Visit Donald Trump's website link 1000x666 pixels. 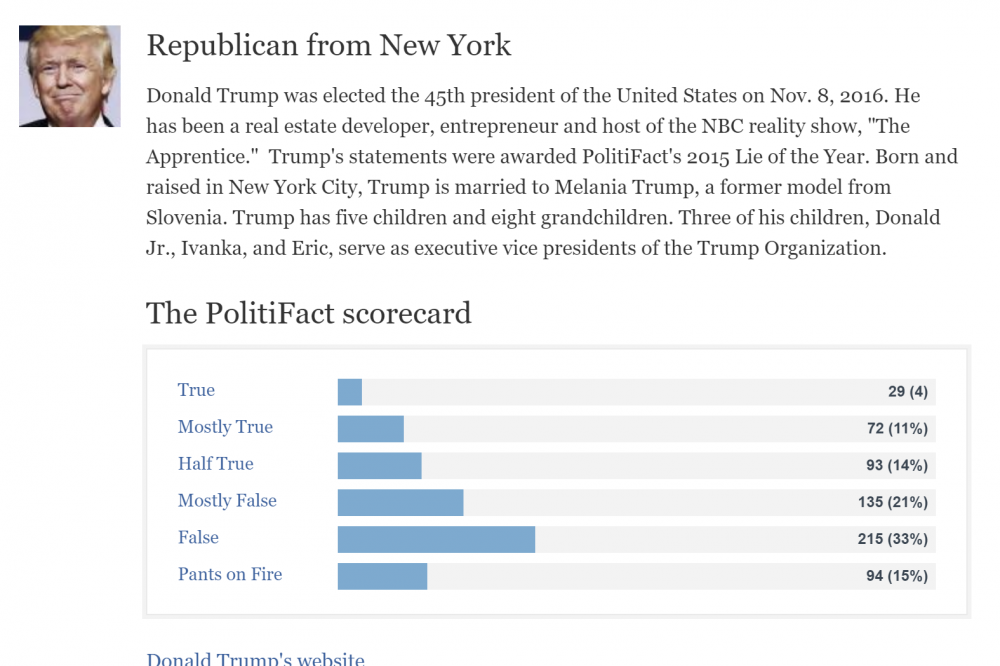click(x=256, y=658)
